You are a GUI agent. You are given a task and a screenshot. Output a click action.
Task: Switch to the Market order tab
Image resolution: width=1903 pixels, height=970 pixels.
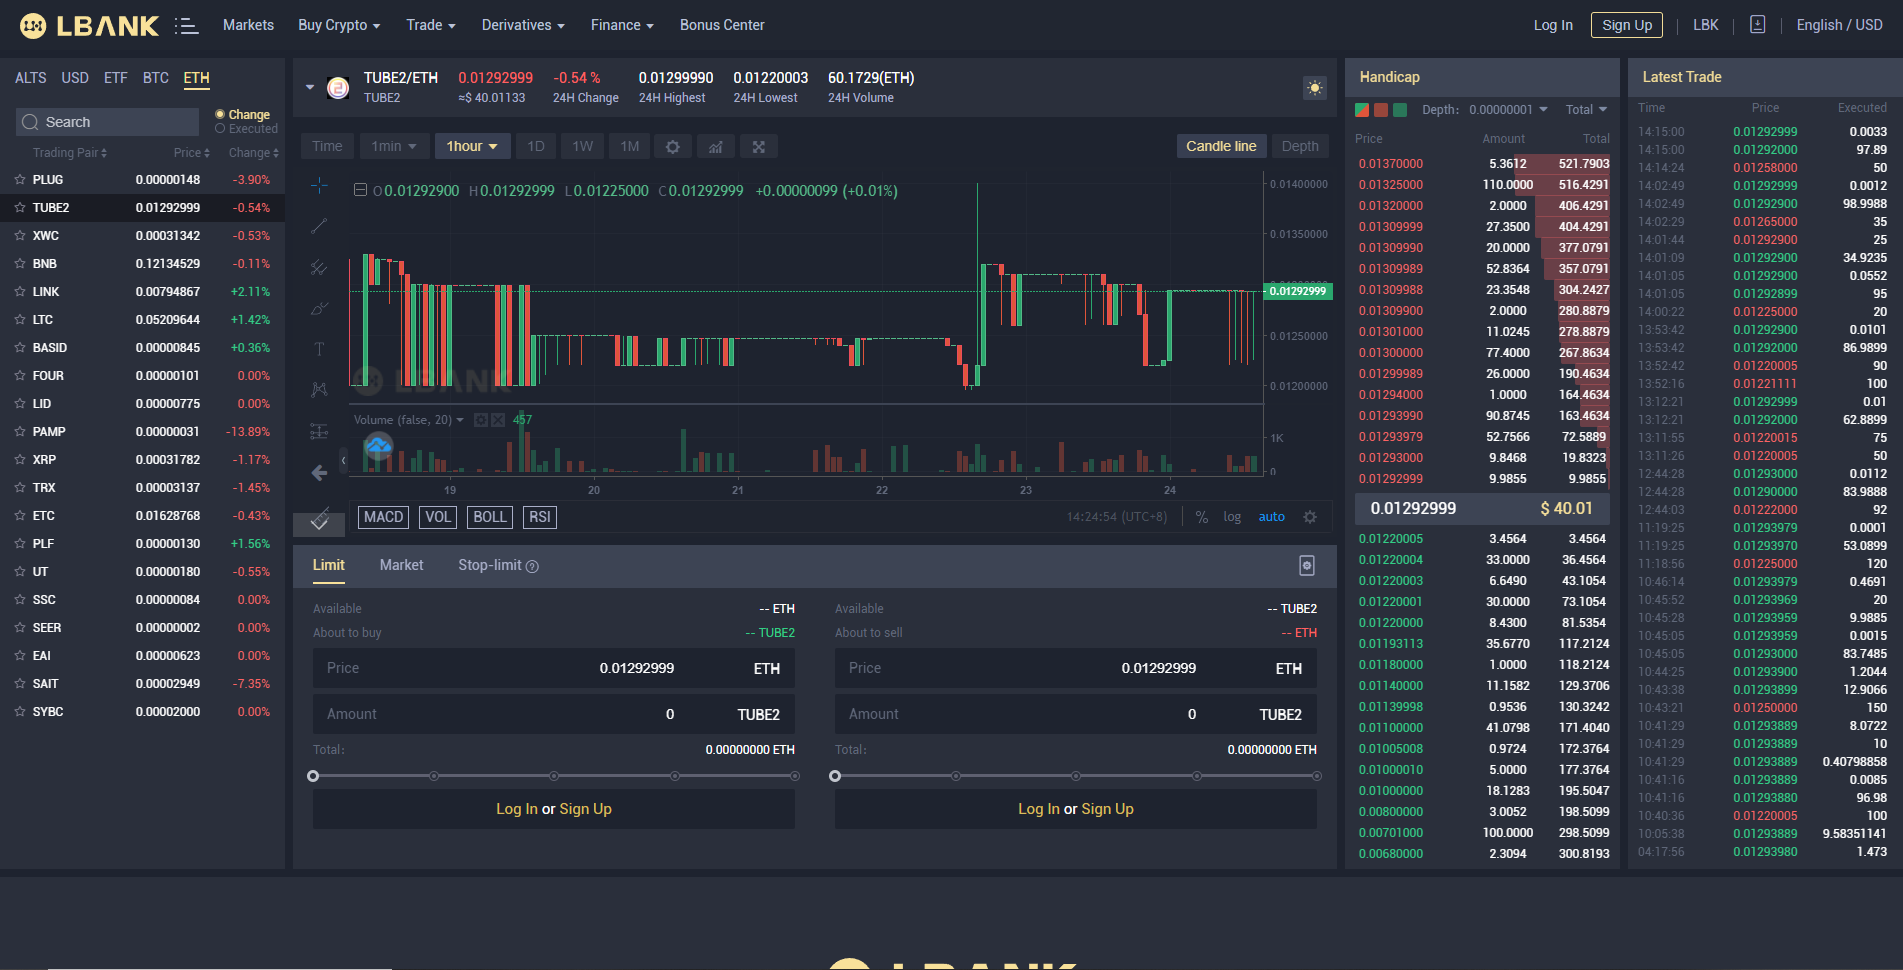[x=401, y=565]
